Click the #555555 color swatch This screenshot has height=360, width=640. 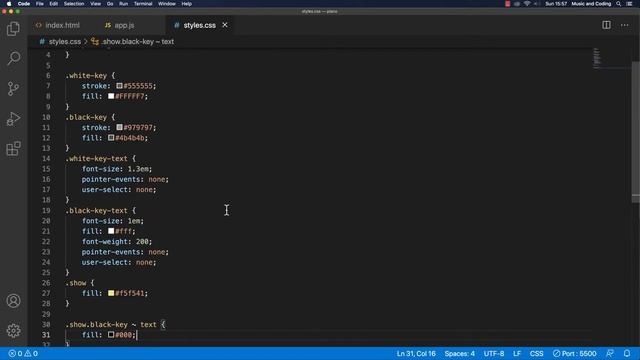coord(119,86)
